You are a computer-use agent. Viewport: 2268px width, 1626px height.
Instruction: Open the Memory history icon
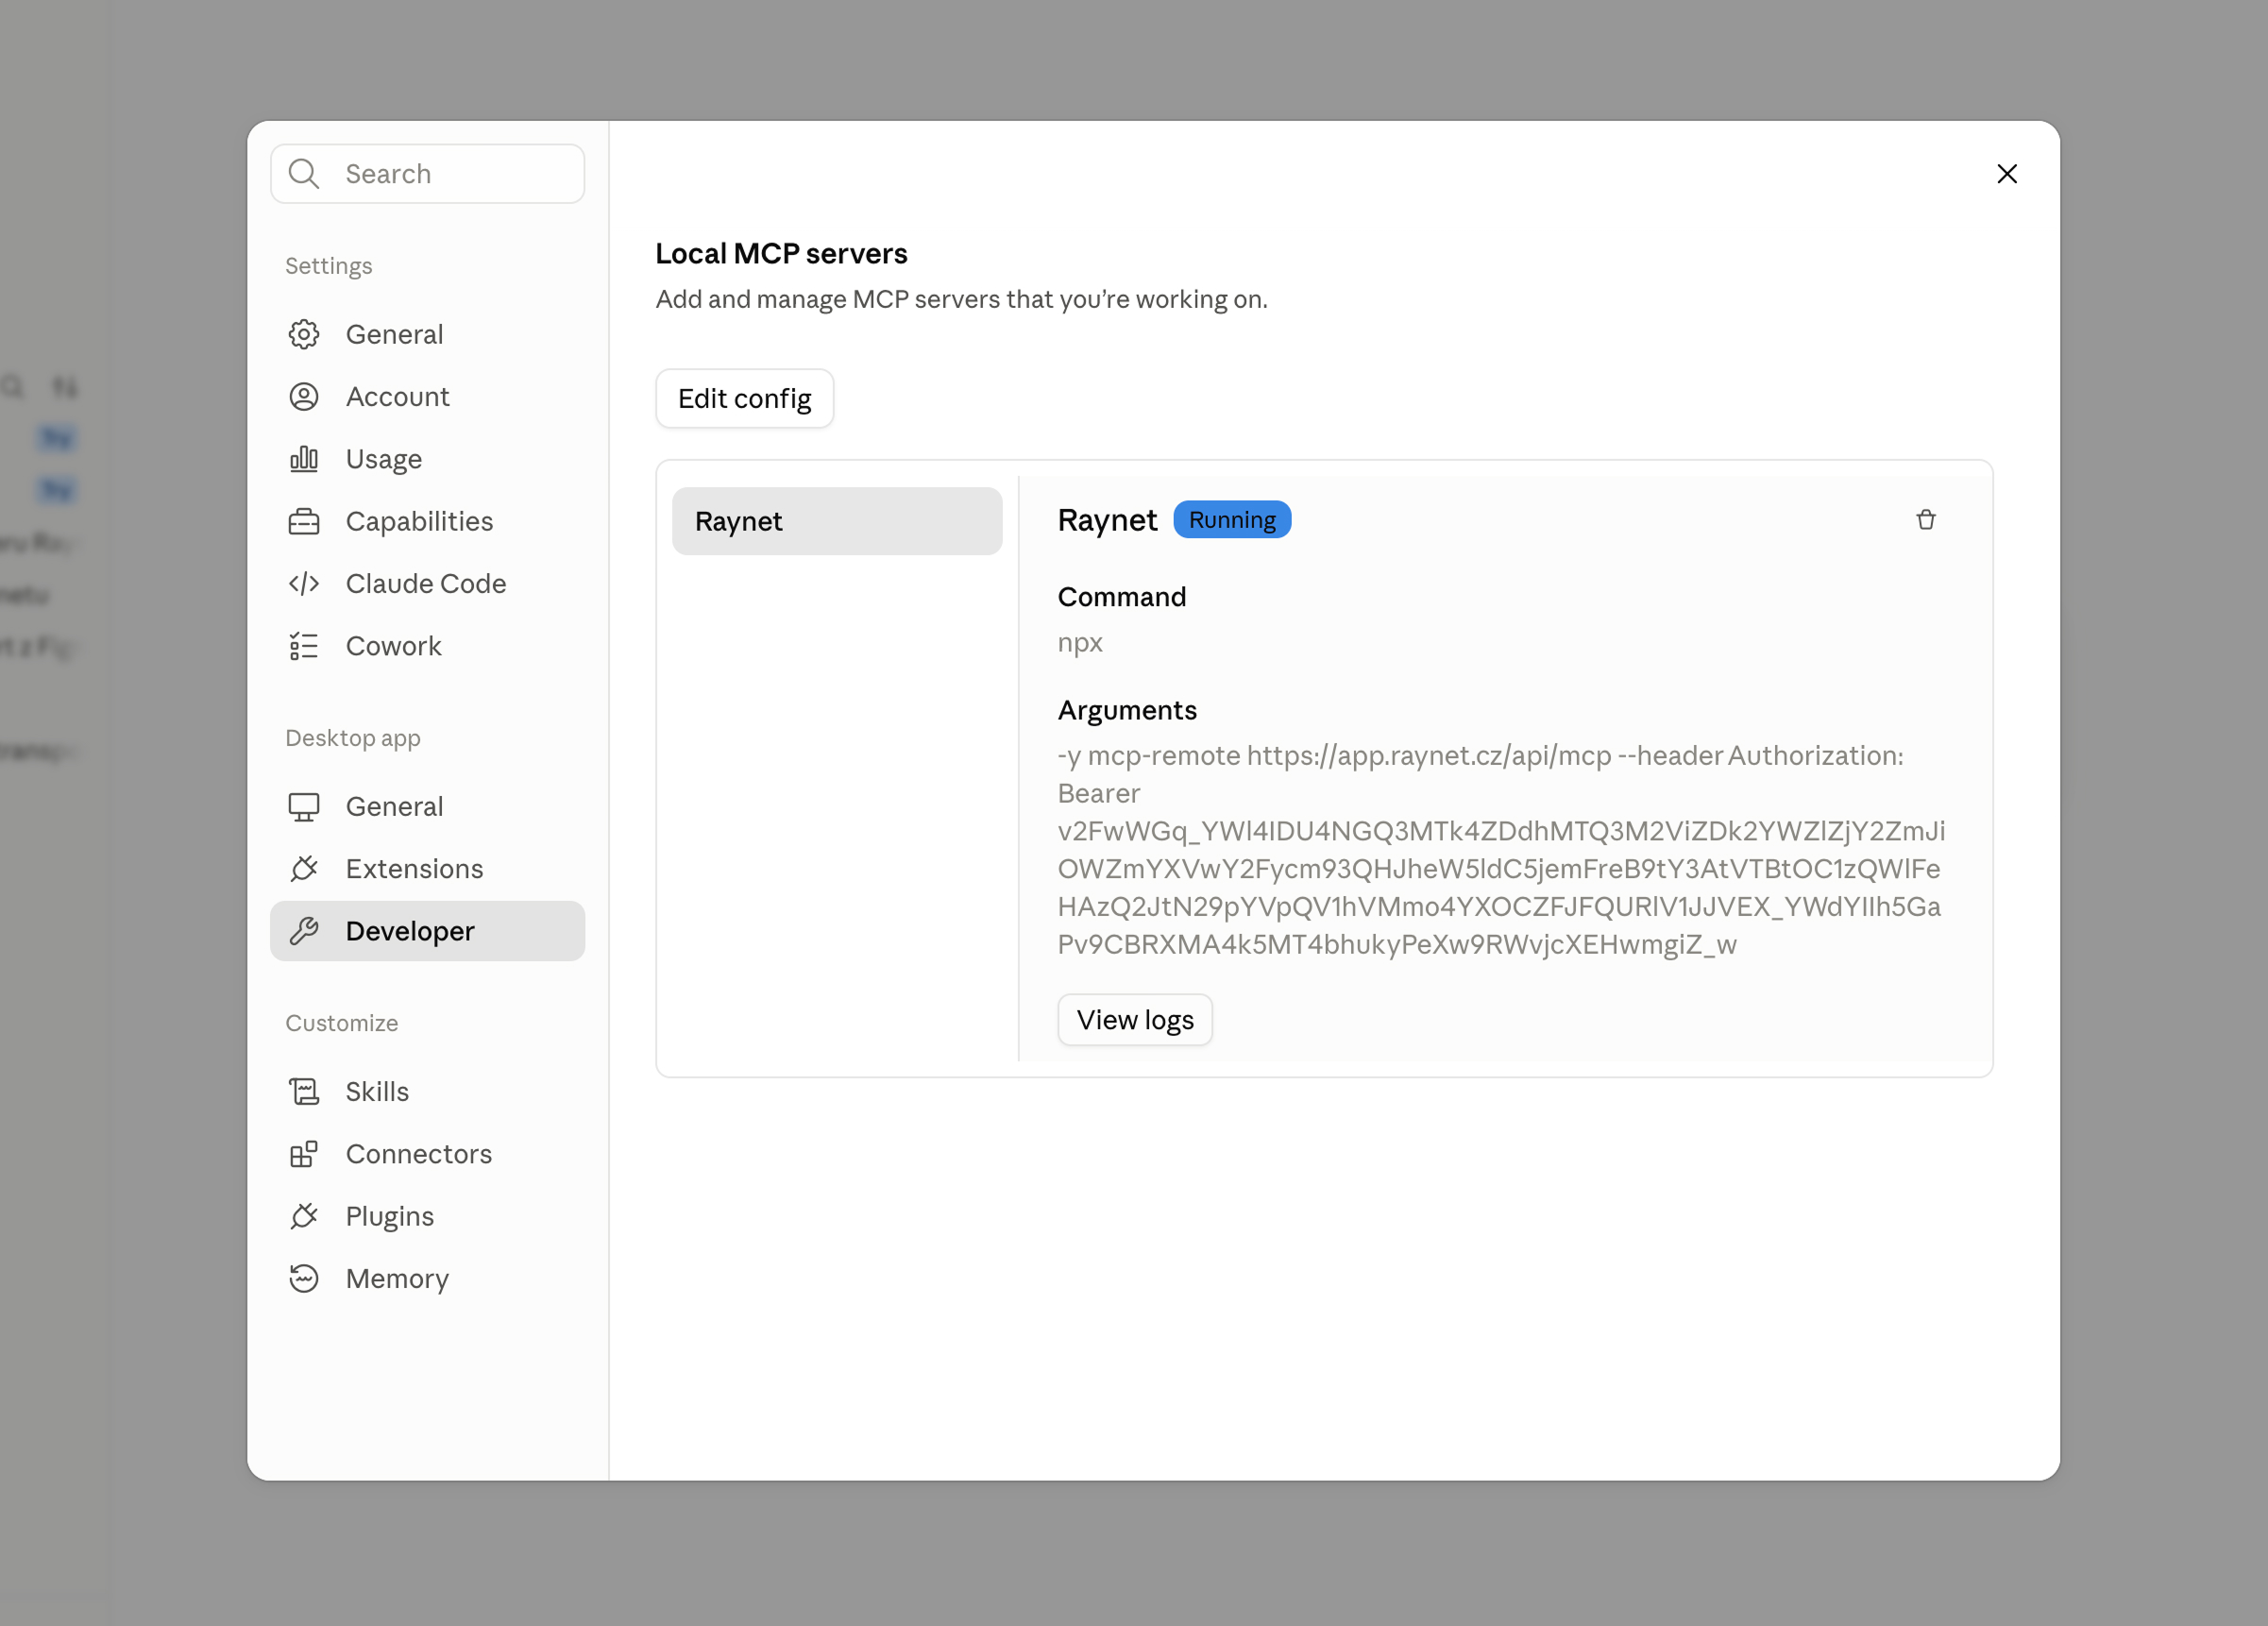click(x=304, y=1278)
